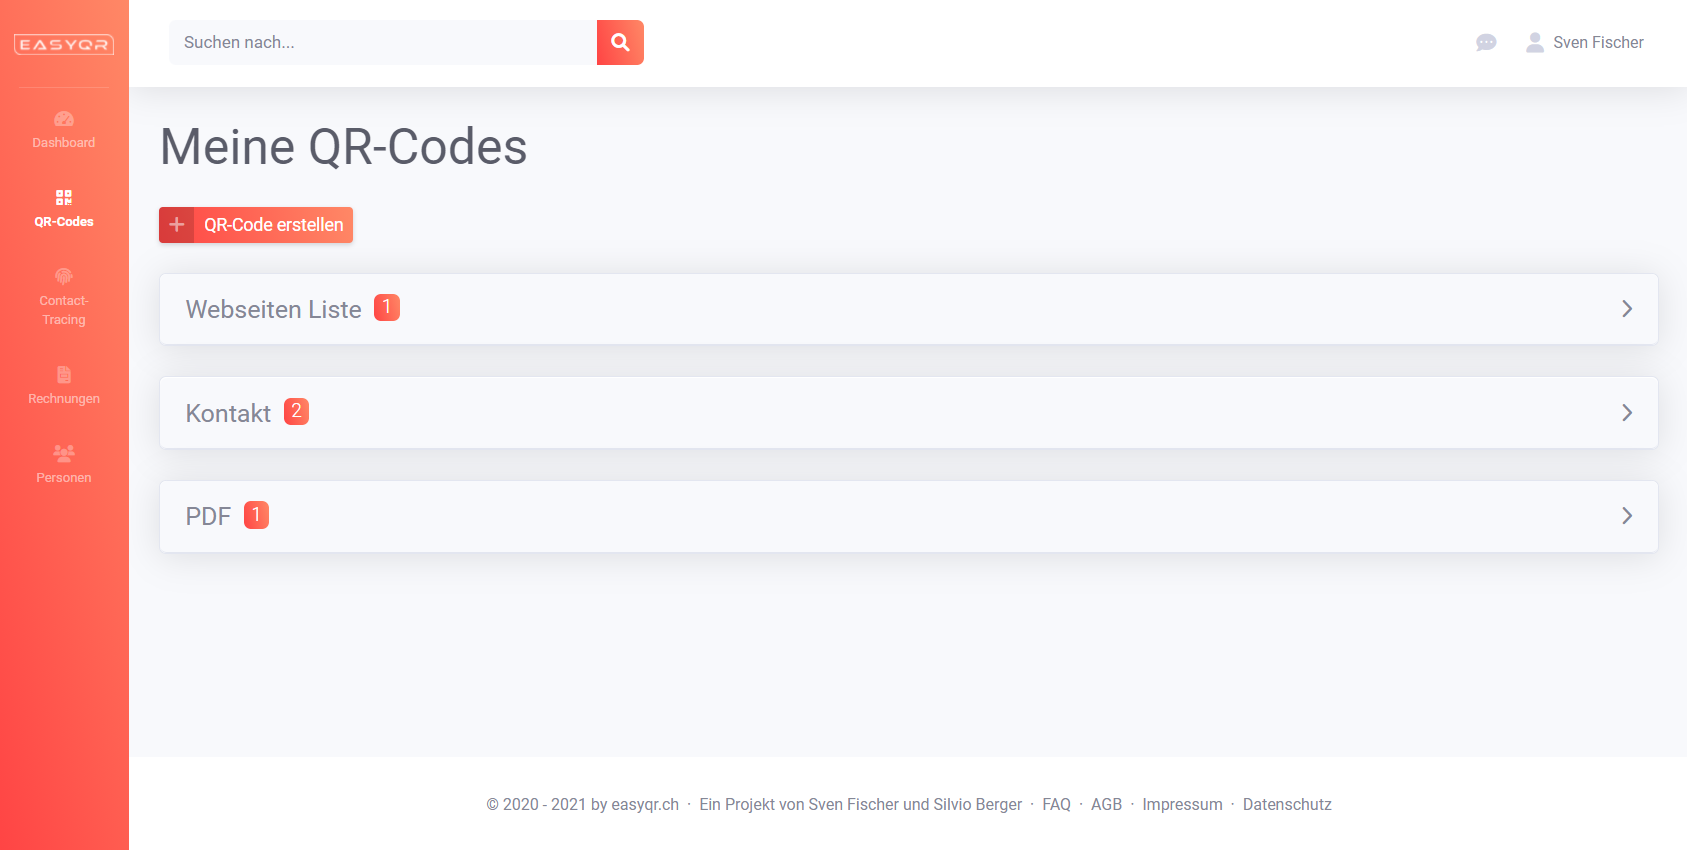
Task: Open the Rechnungen invoice icon
Action: pos(64,375)
